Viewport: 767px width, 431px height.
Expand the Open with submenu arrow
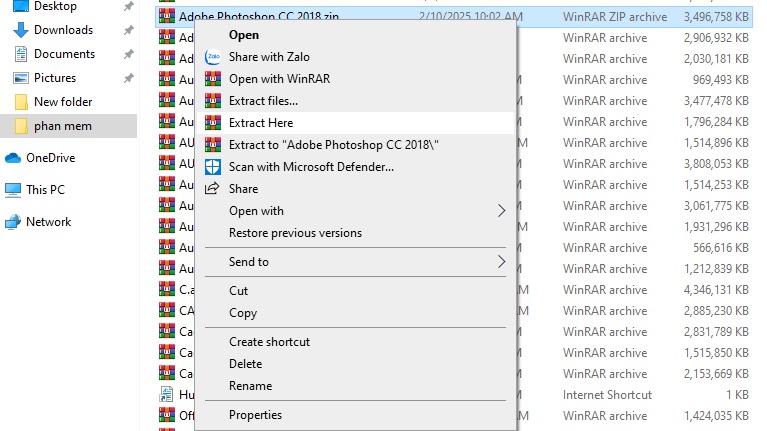click(502, 211)
